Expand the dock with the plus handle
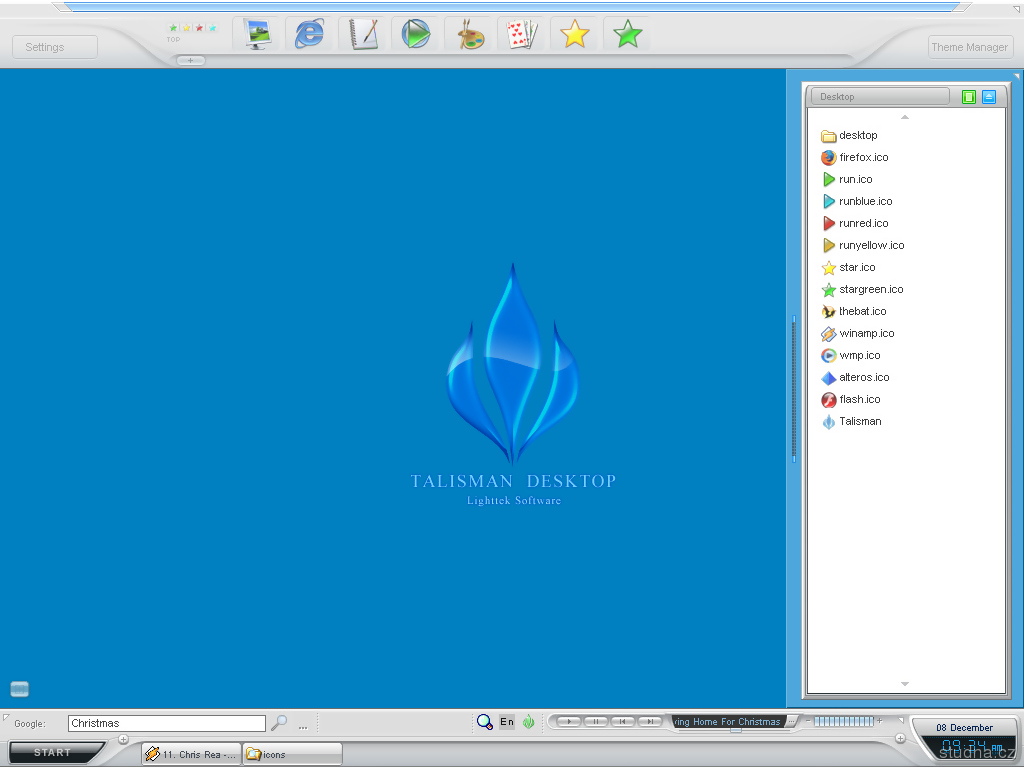Screen dimensions: 1024x767 pos(190,61)
